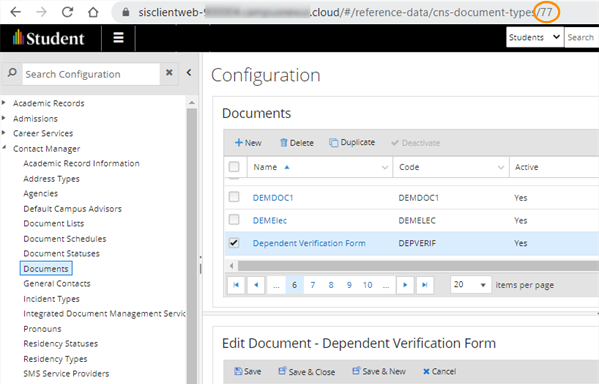Expand the Academic Records tree node

point(4,103)
